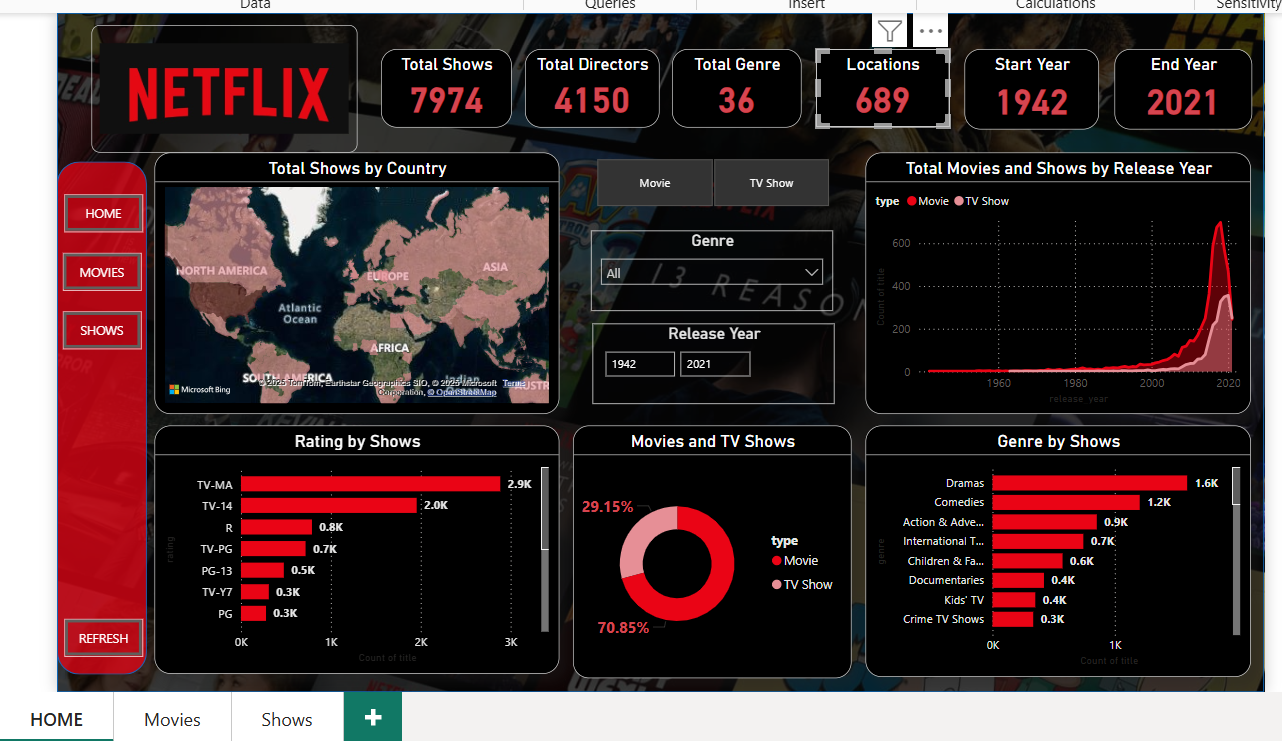Image resolution: width=1282 pixels, height=741 pixels.
Task: Add a new page with plus icon
Action: (x=373, y=718)
